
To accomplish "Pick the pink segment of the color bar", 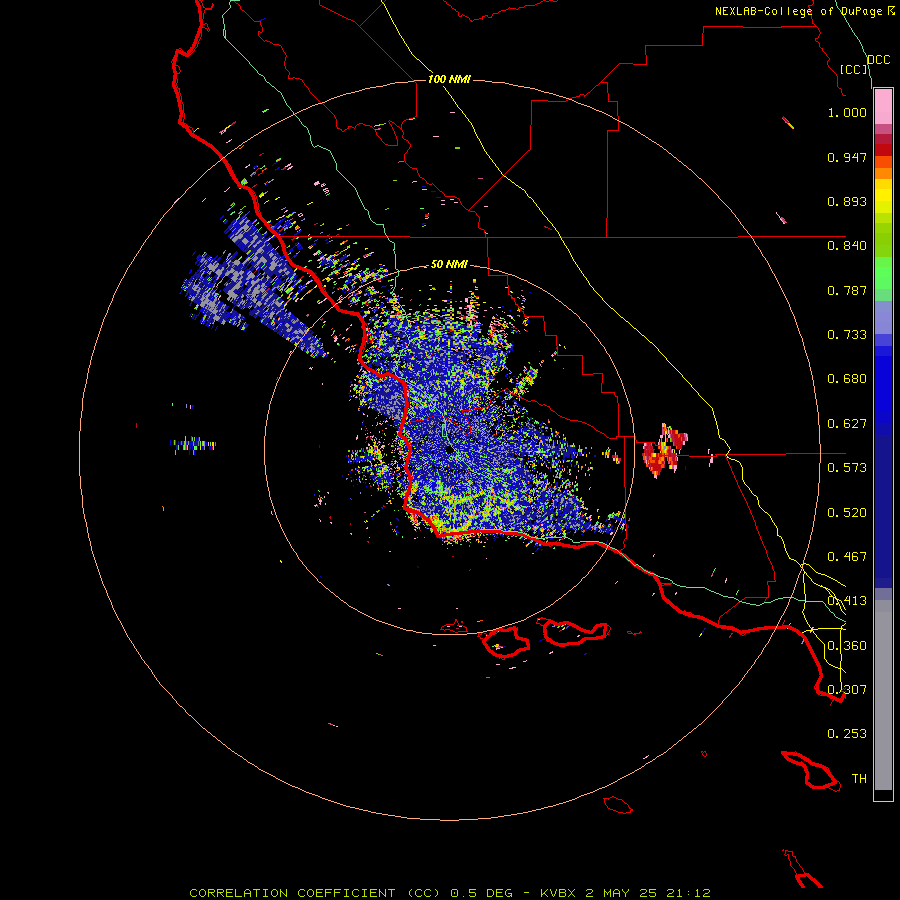I will [x=883, y=107].
